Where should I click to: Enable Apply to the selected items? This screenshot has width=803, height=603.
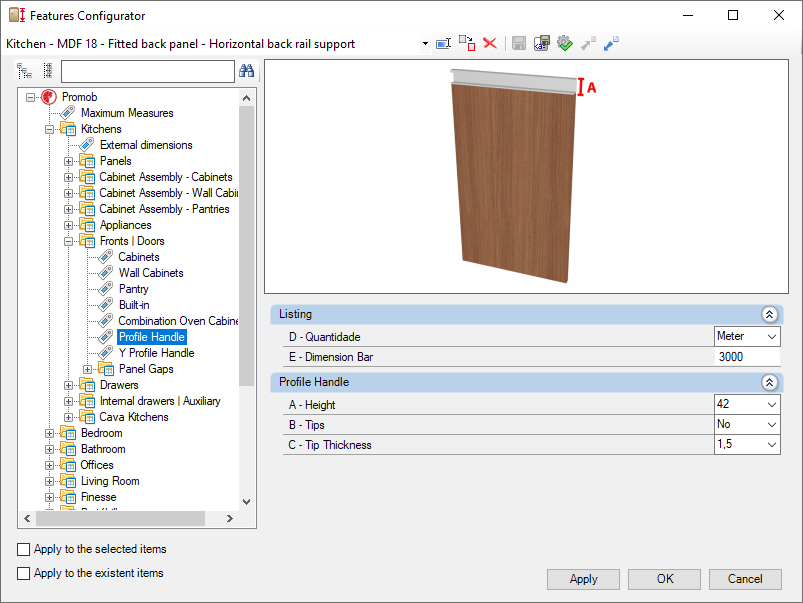[24, 549]
